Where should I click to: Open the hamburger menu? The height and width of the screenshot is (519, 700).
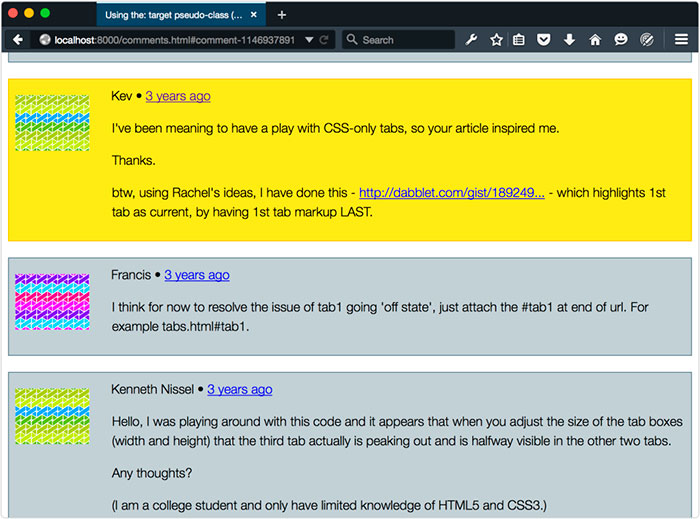click(681, 40)
